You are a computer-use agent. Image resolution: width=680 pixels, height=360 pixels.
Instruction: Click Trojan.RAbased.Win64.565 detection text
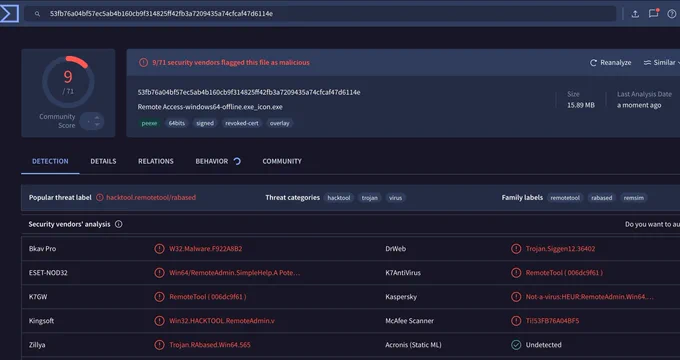(x=210, y=345)
